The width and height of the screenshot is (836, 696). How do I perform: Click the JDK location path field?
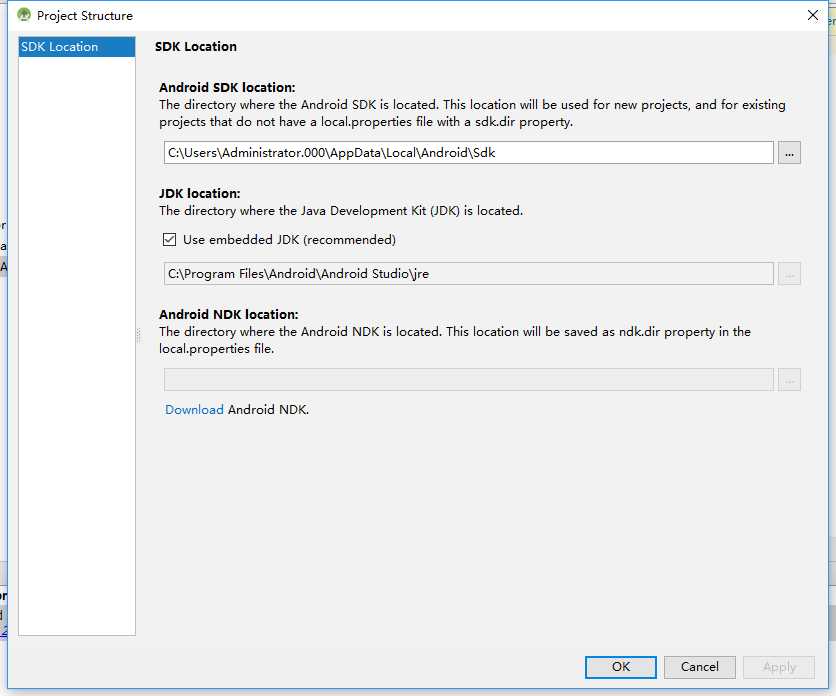pos(469,274)
